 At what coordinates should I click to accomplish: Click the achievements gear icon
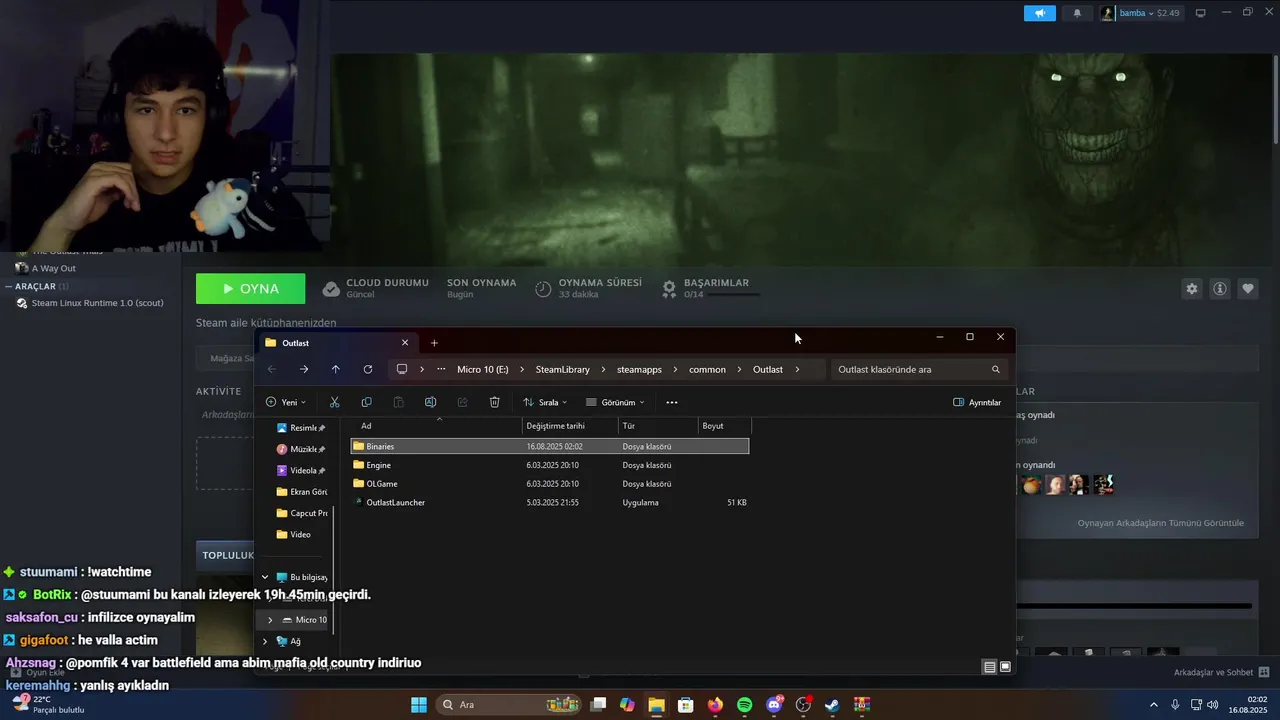[x=669, y=289]
